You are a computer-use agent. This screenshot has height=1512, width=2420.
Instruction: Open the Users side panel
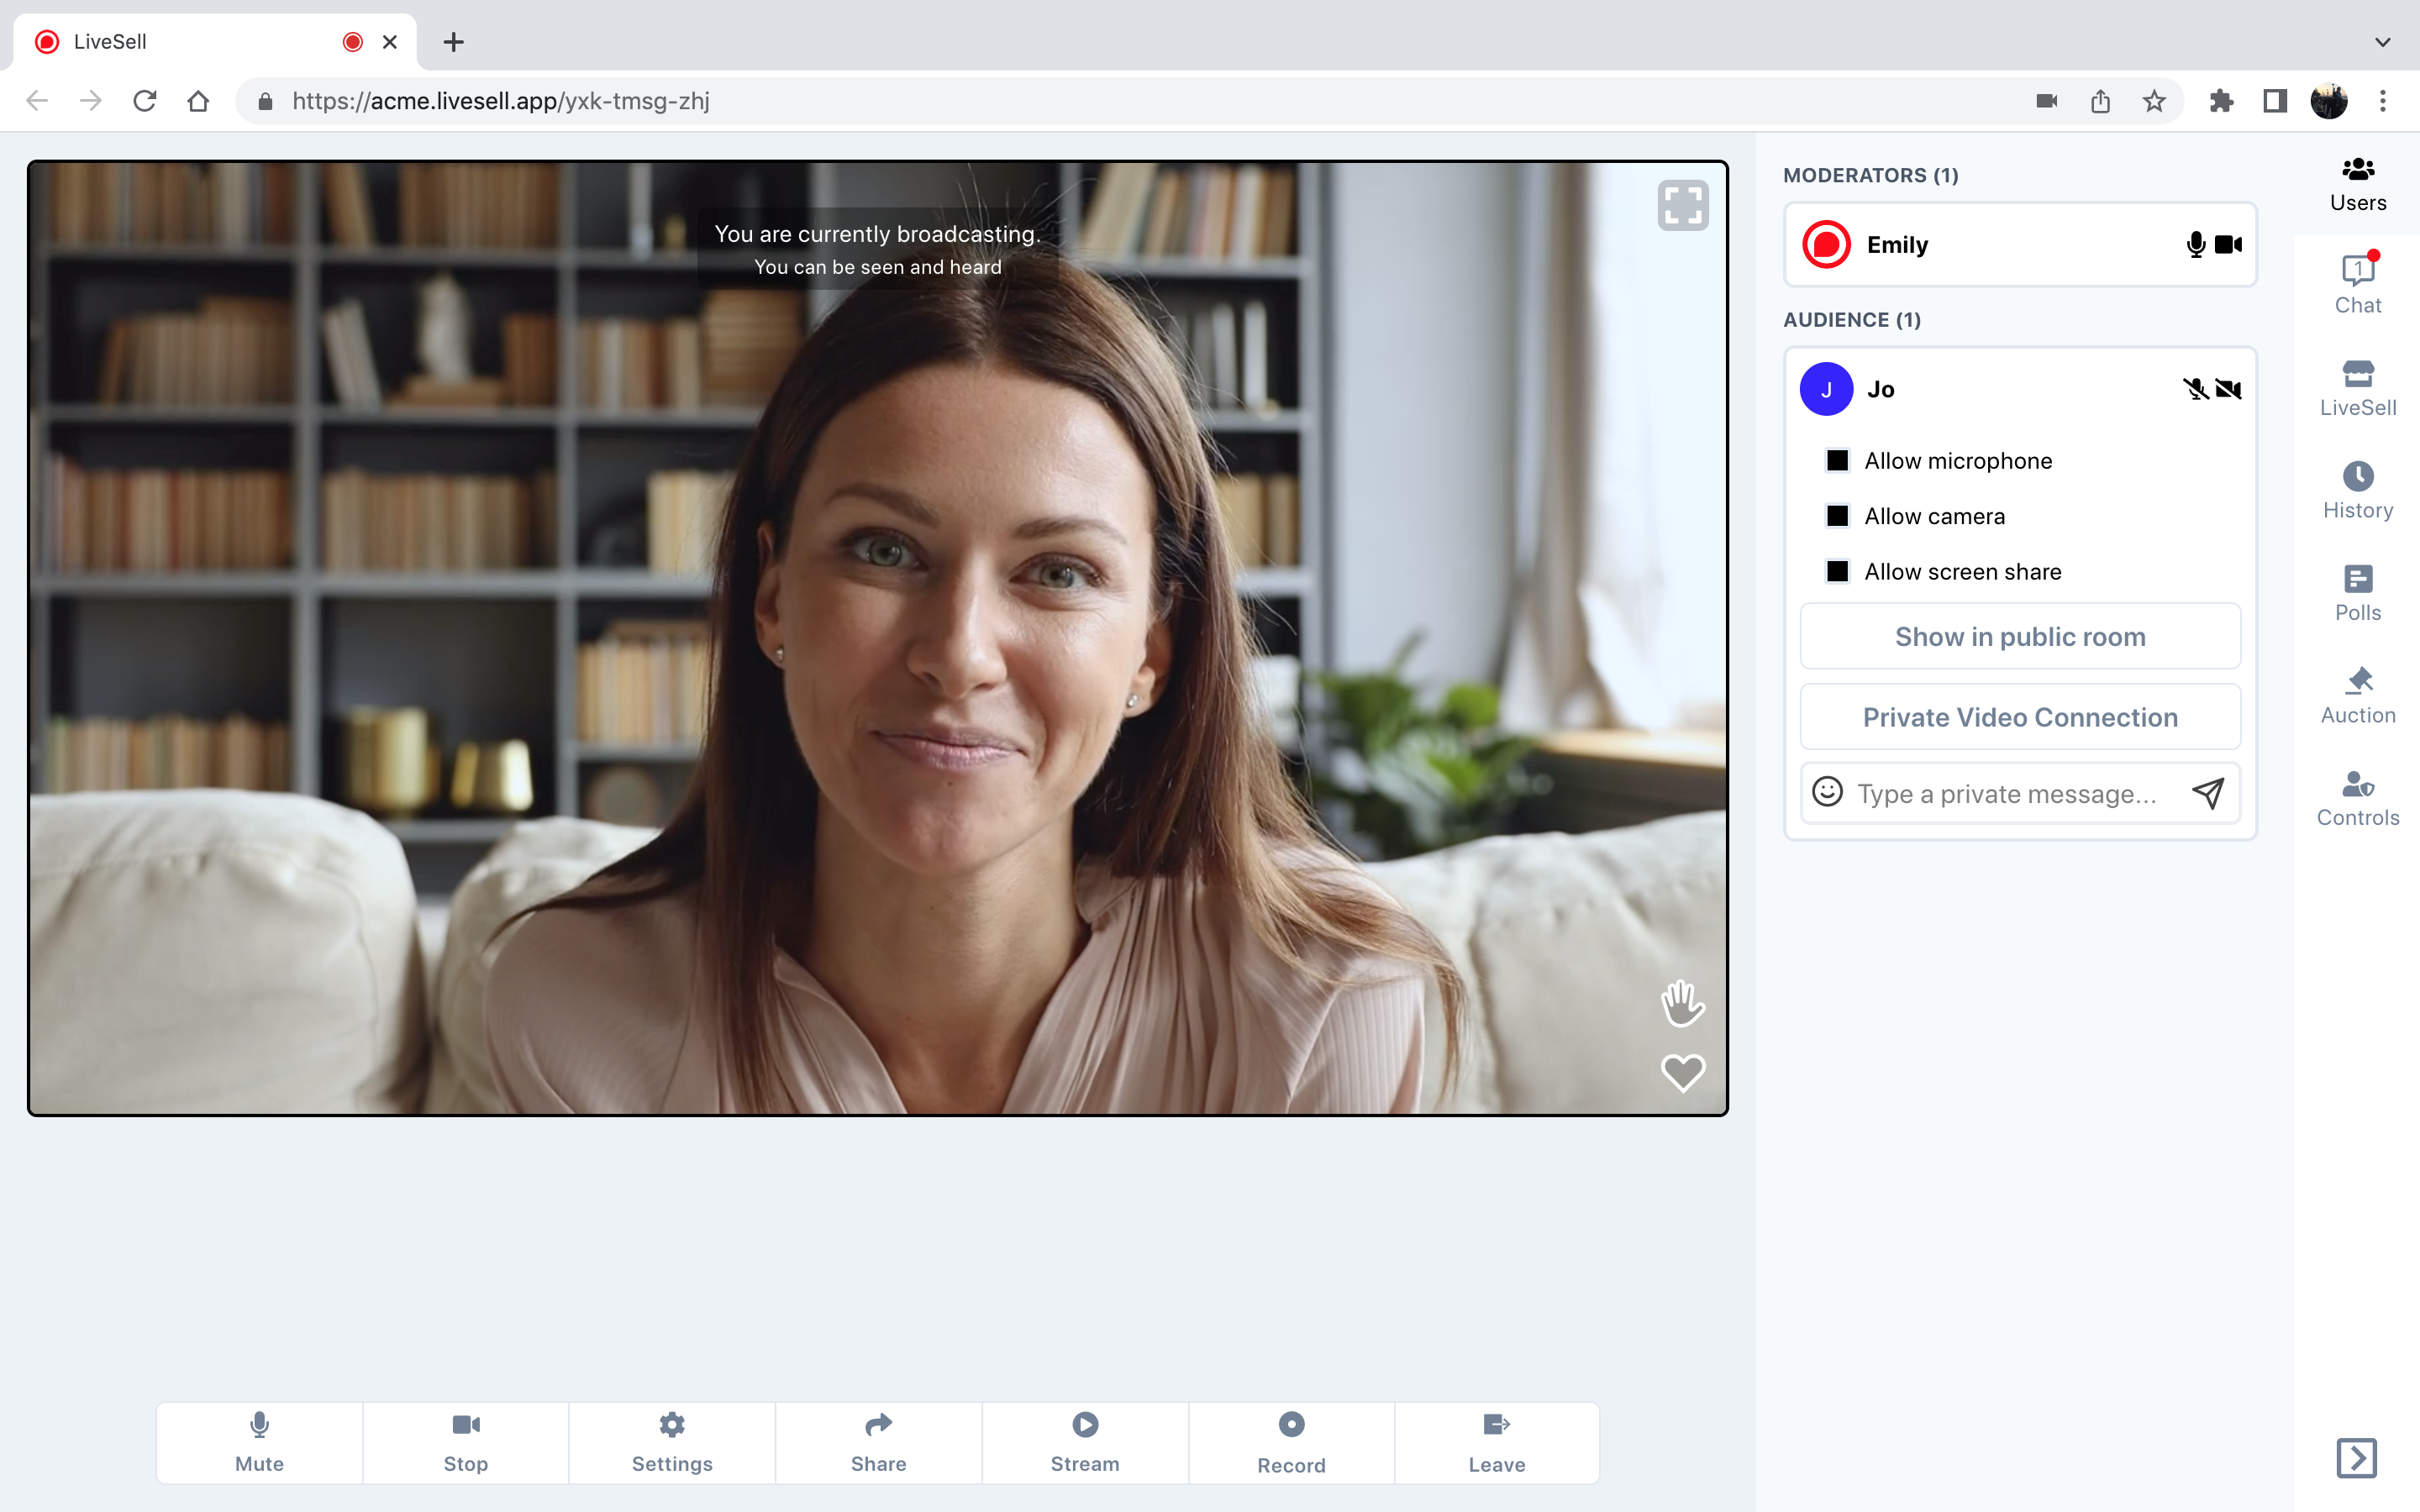2358,185
